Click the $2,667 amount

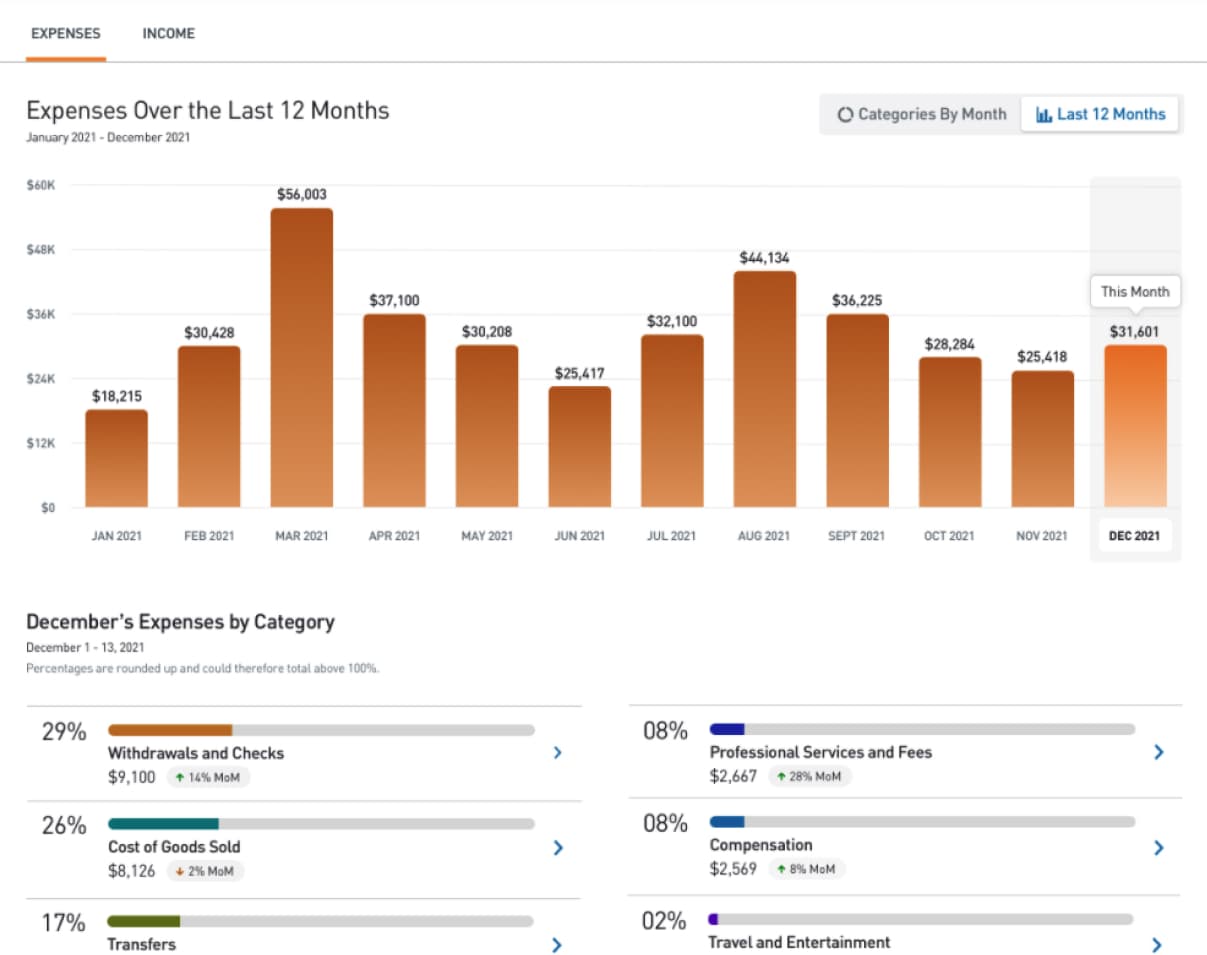point(733,776)
